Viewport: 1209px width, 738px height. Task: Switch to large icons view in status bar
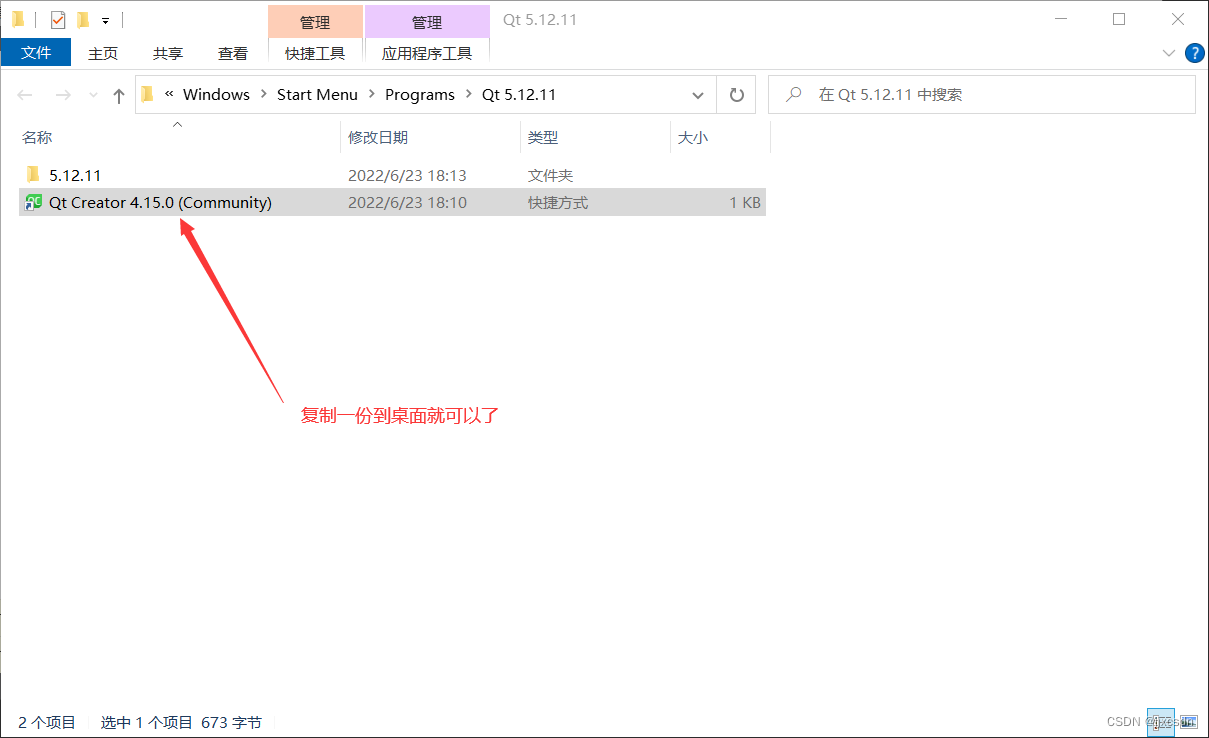(x=1189, y=721)
